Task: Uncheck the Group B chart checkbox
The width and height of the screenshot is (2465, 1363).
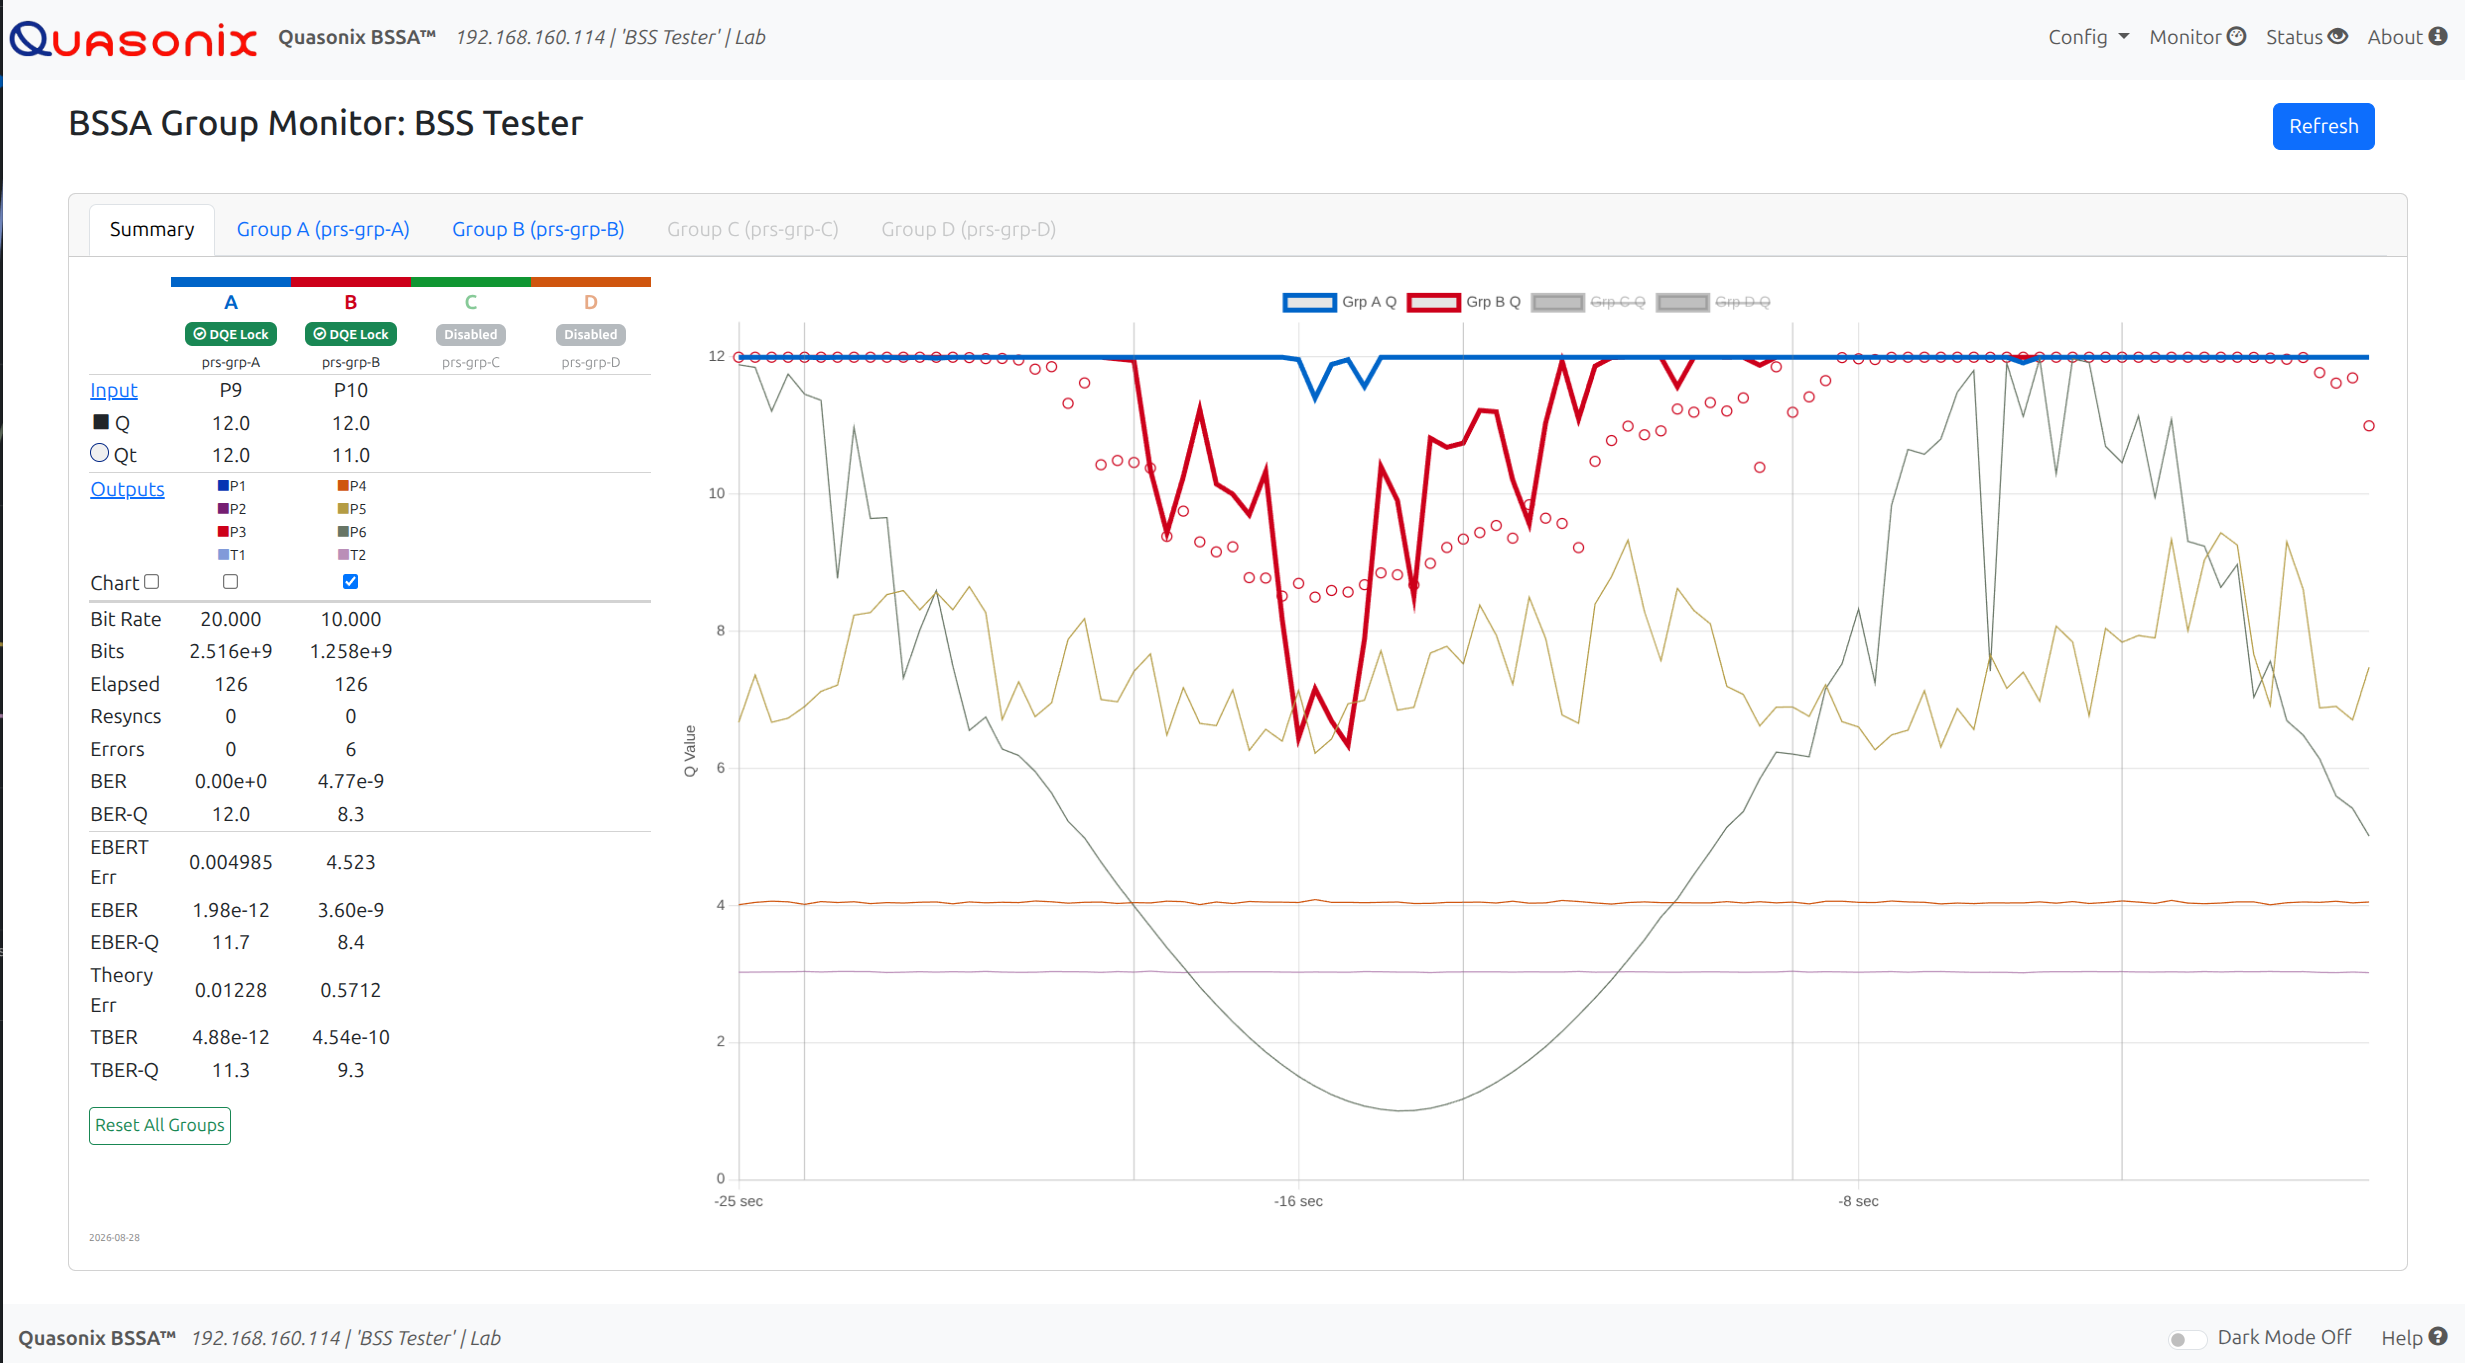Action: (x=351, y=582)
